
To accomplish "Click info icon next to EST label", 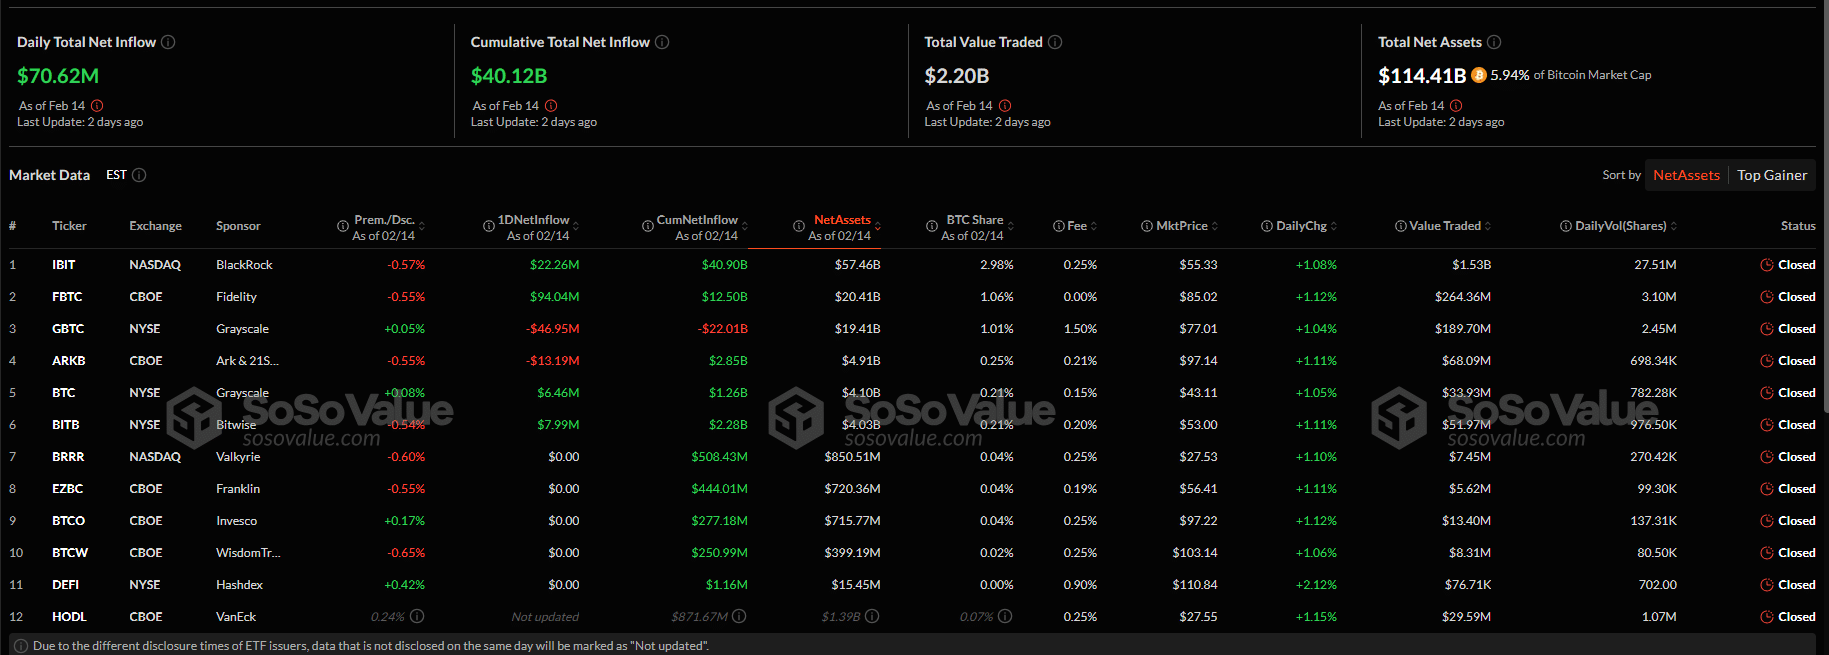I will (139, 175).
